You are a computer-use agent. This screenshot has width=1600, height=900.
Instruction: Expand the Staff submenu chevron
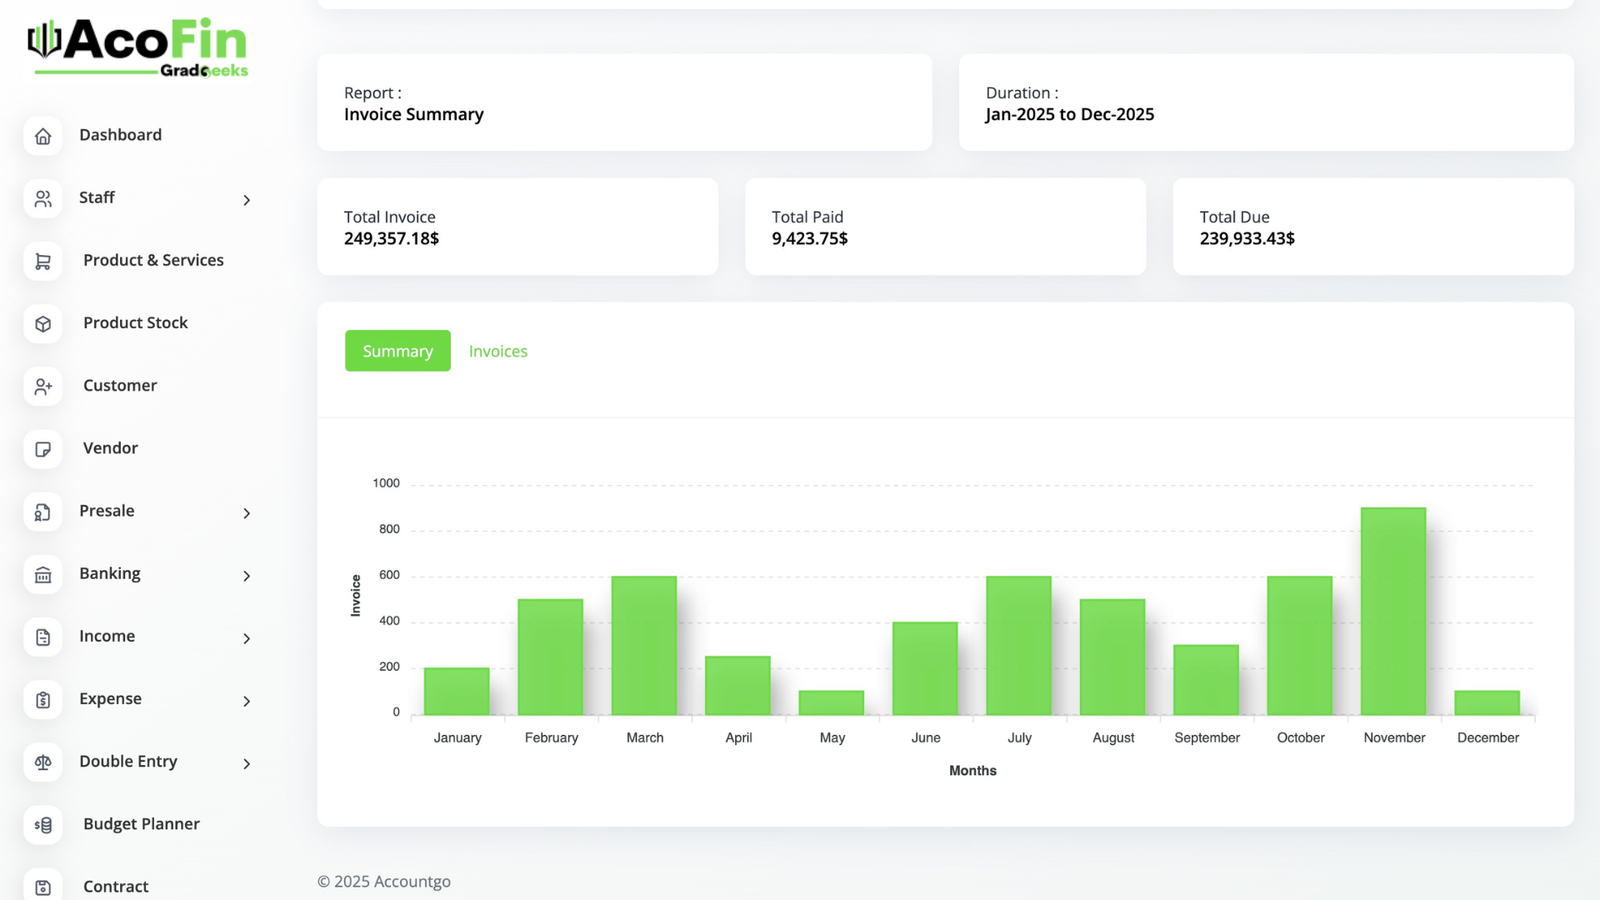[x=246, y=200]
